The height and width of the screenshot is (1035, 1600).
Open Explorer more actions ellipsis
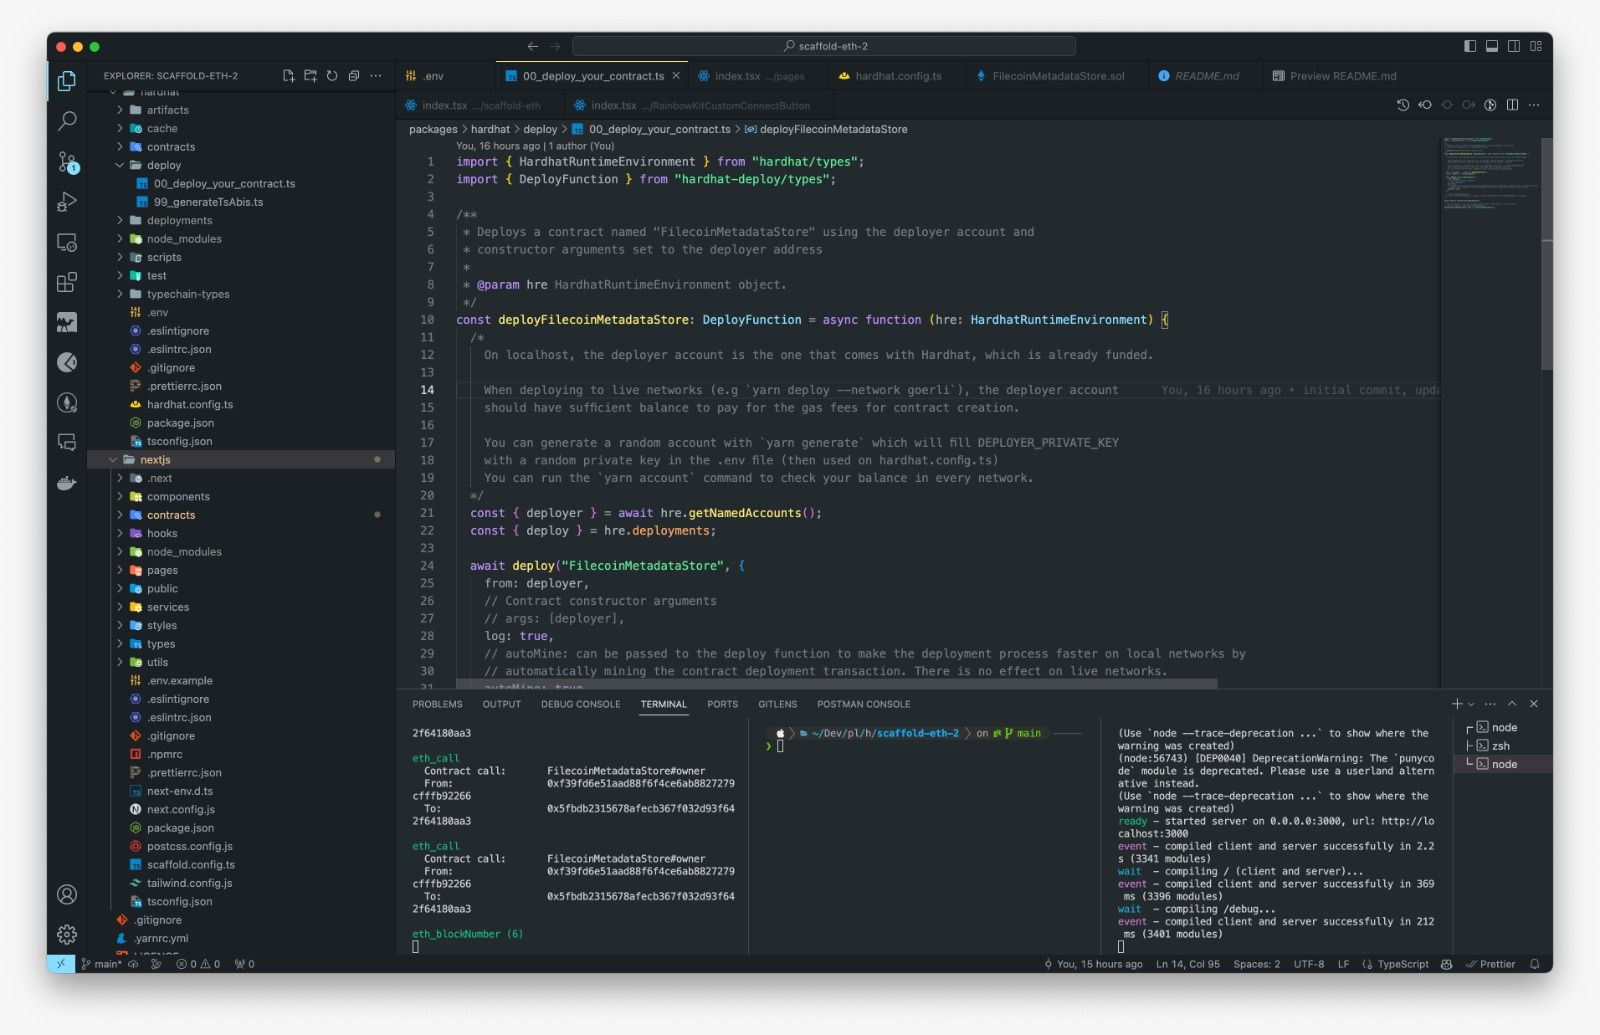click(376, 76)
